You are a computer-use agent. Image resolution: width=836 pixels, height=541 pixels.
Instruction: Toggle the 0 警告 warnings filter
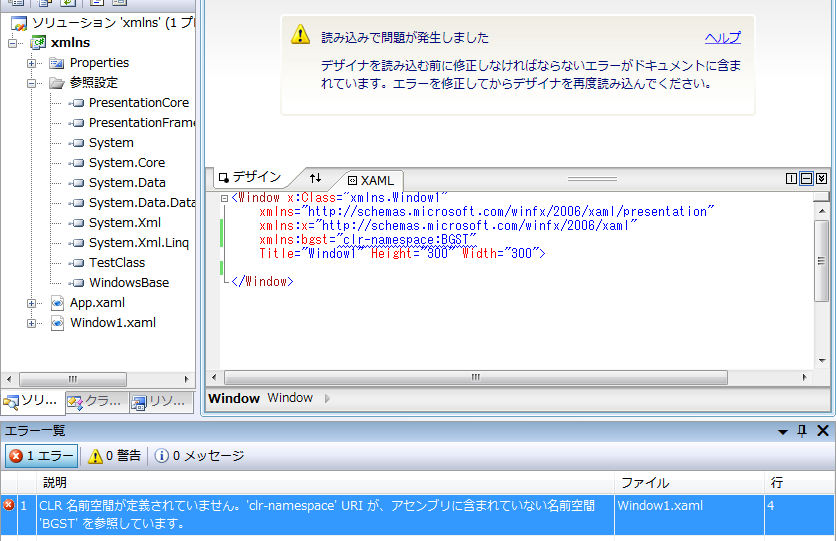pyautogui.click(x=114, y=456)
